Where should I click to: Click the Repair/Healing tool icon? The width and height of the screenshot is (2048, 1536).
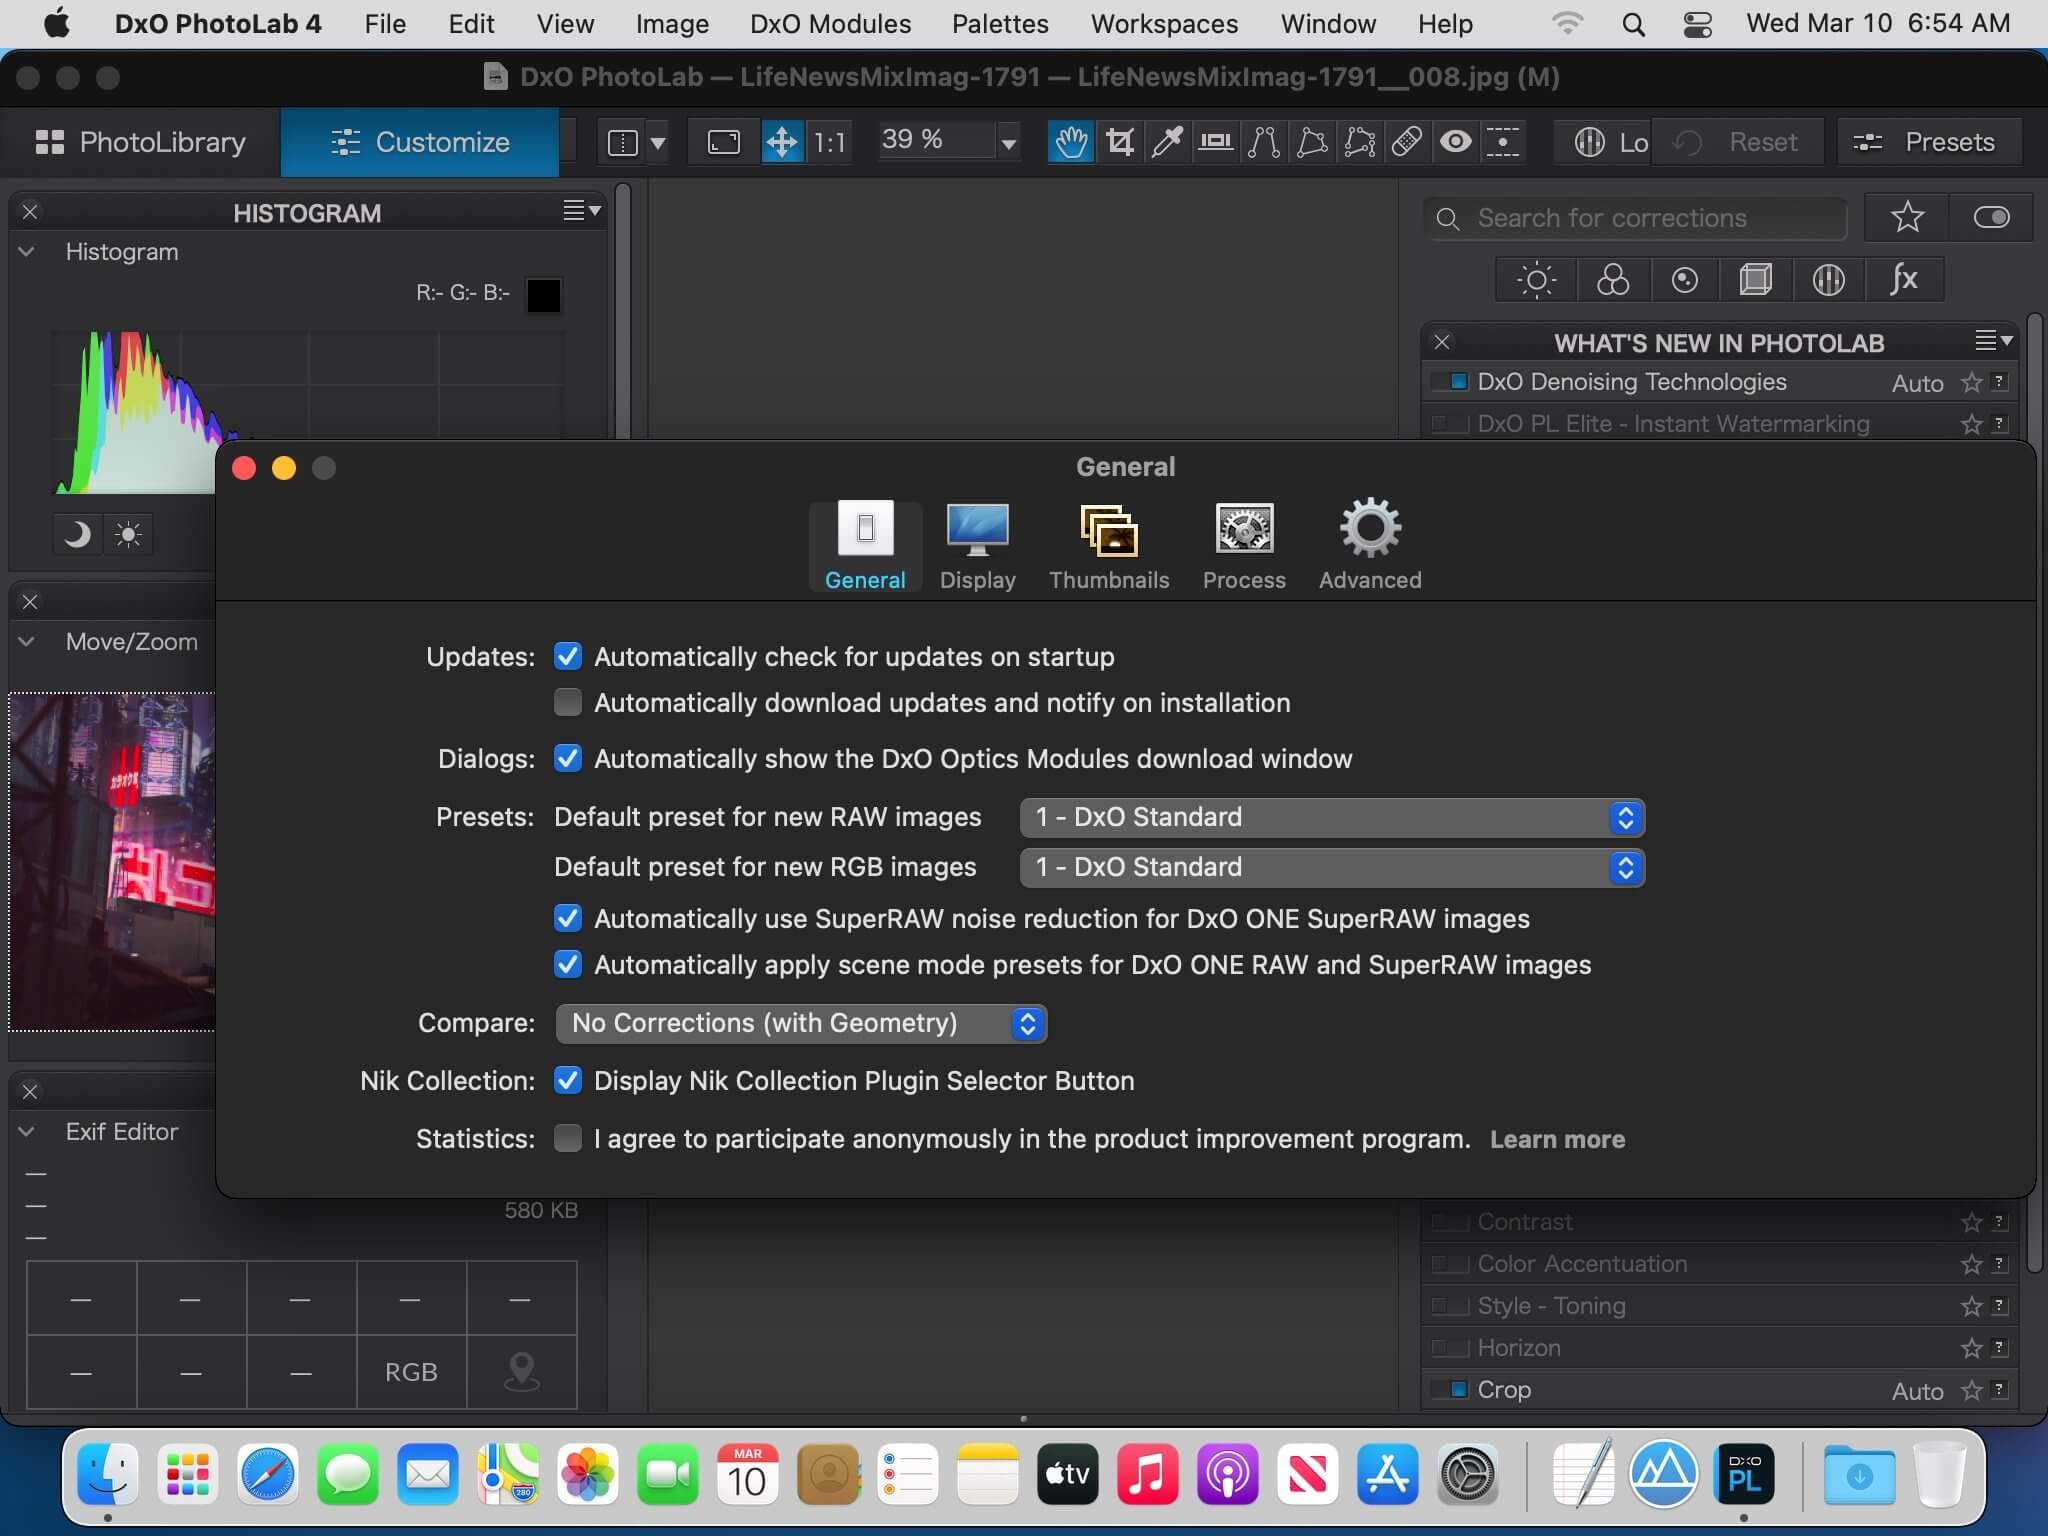1405,142
